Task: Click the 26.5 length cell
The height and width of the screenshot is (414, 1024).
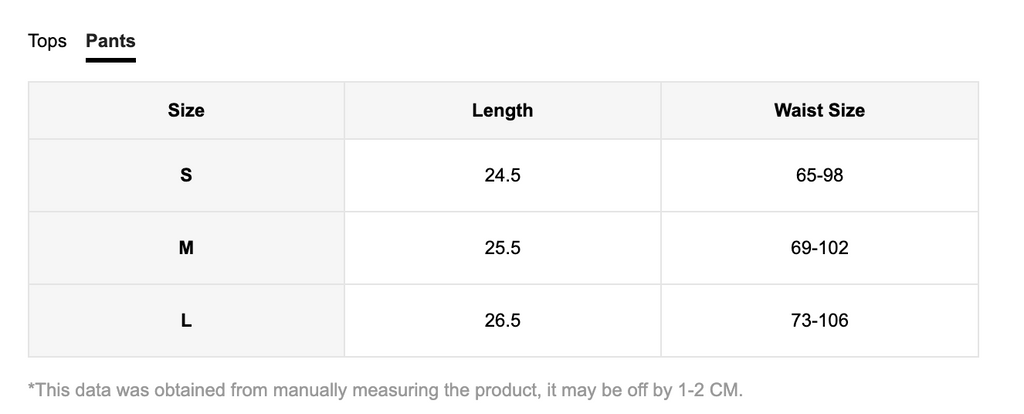Action: click(503, 321)
